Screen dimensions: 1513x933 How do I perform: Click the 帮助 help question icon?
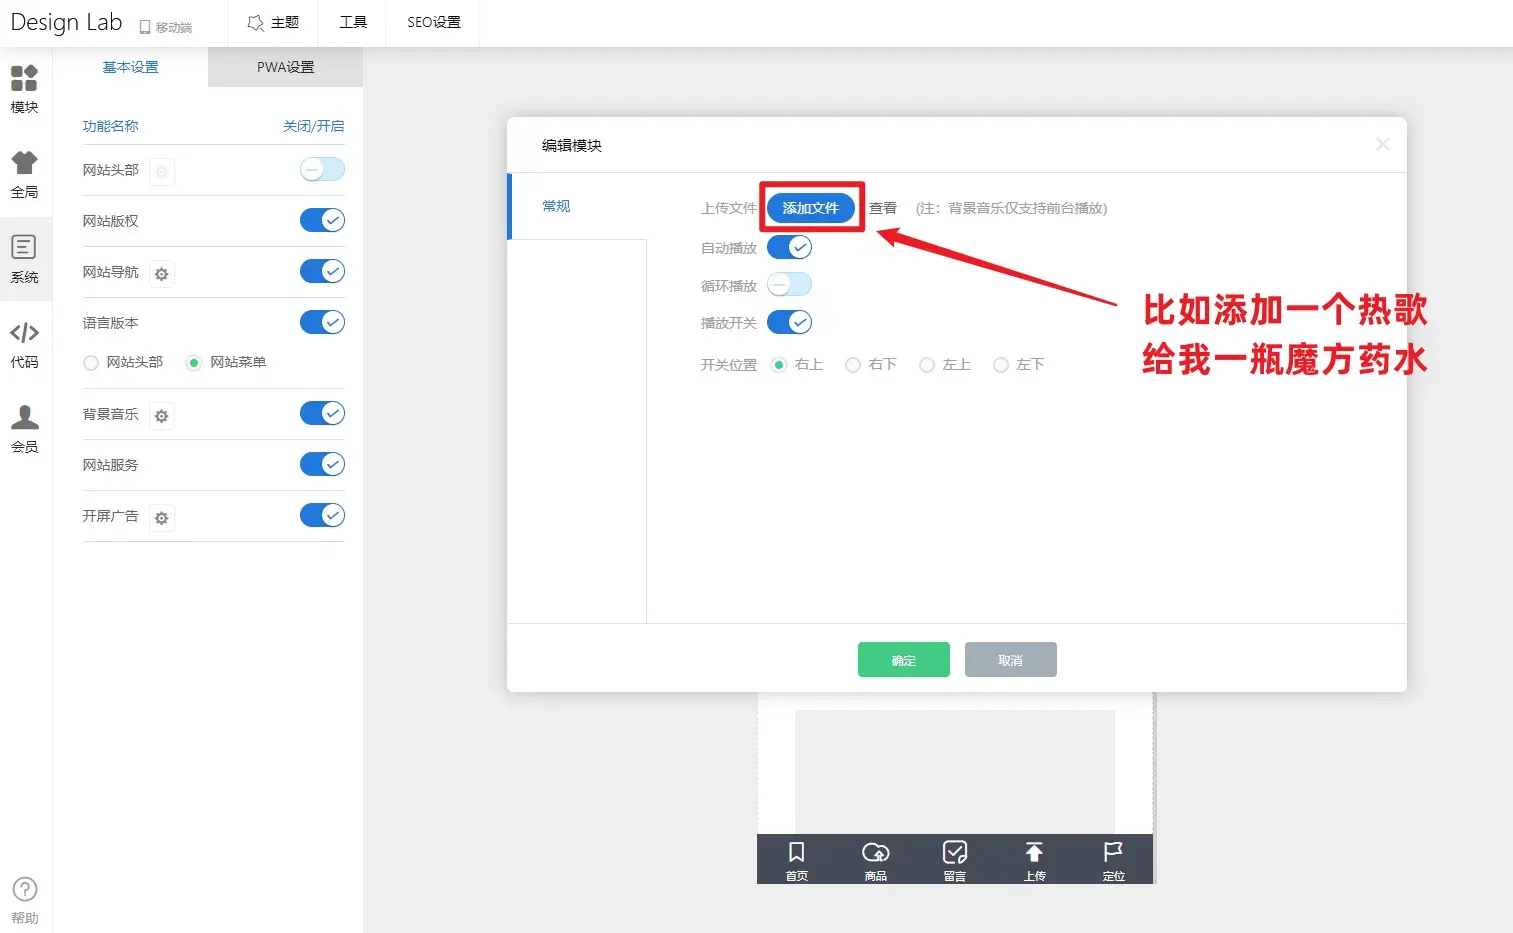(x=24, y=890)
